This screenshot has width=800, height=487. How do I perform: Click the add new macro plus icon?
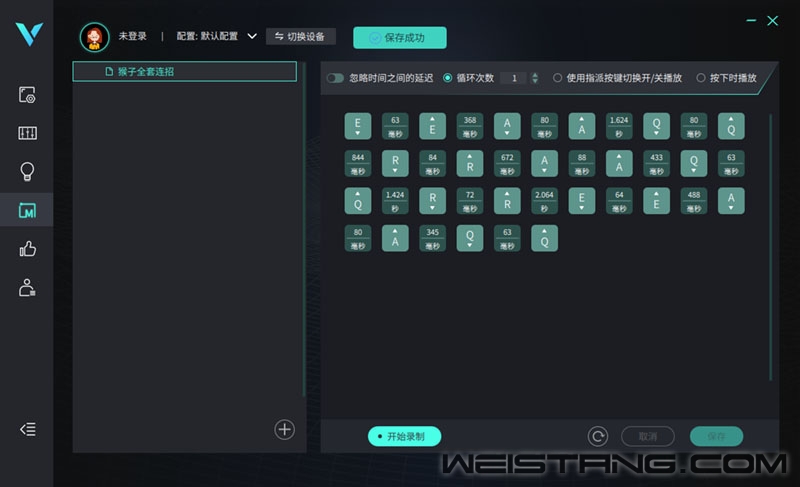(x=285, y=429)
